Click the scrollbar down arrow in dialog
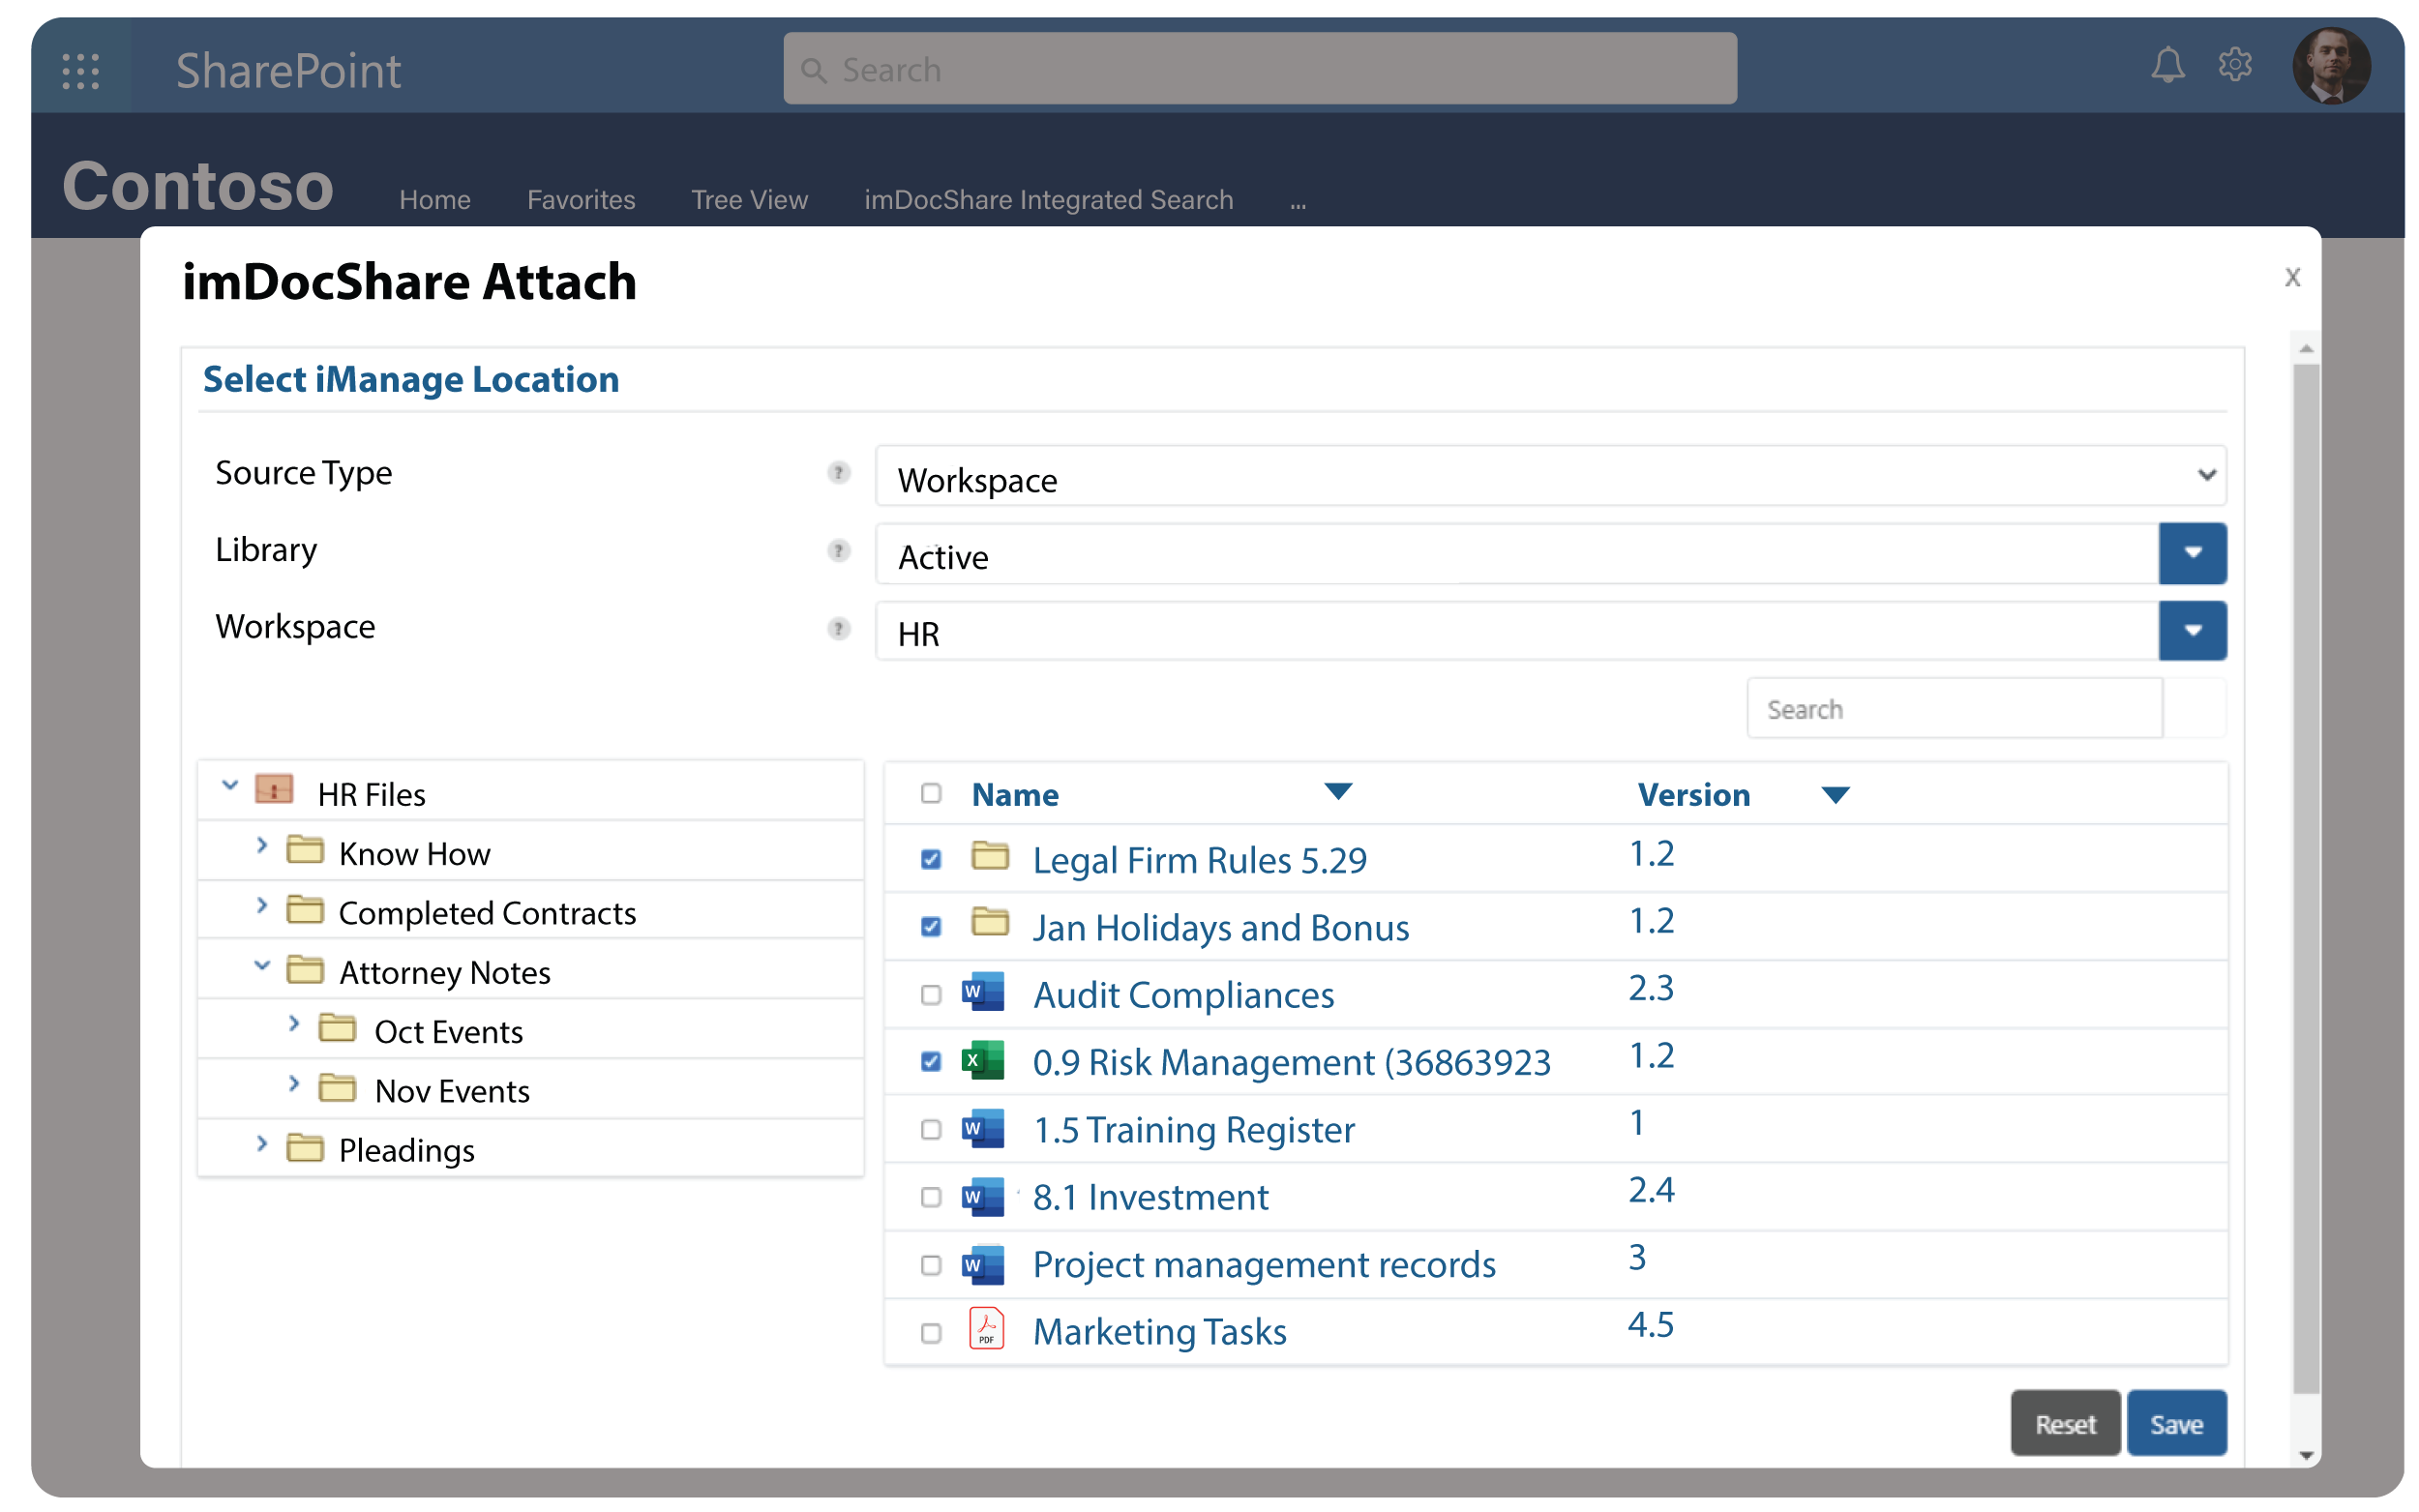The height and width of the screenshot is (1512, 2419). tap(2305, 1456)
